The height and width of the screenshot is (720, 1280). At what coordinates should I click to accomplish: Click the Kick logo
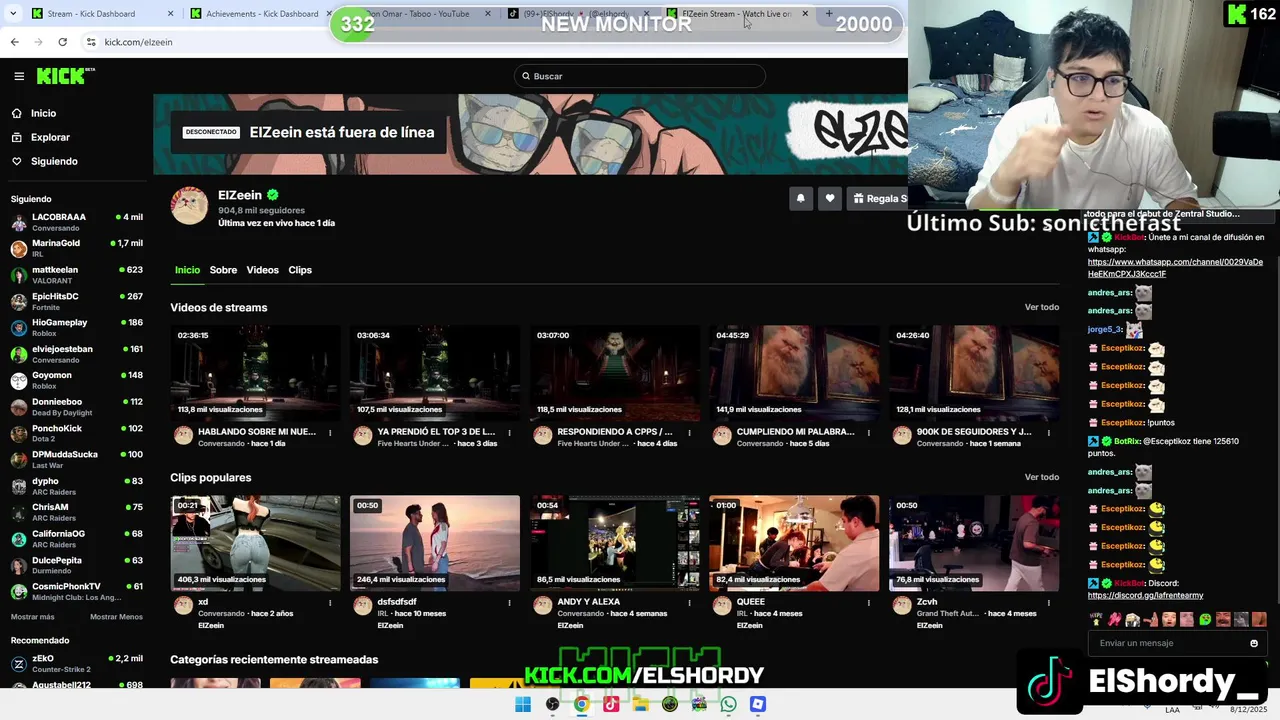coord(65,76)
